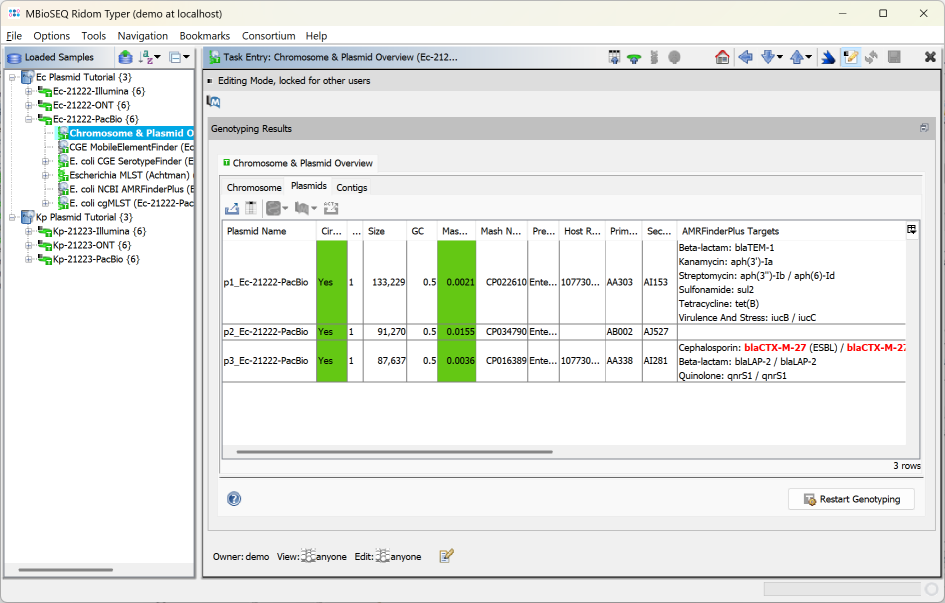Click the export table icon in task toolbar
Viewport: 945px width, 603px height.
click(614, 57)
